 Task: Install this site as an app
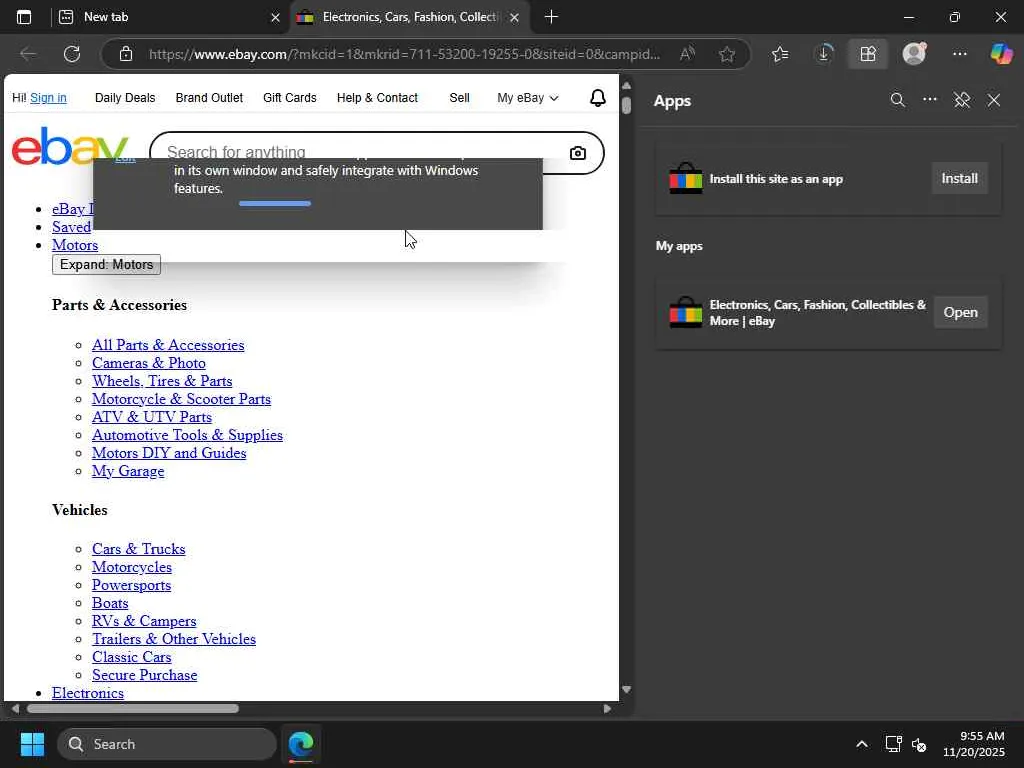[959, 178]
